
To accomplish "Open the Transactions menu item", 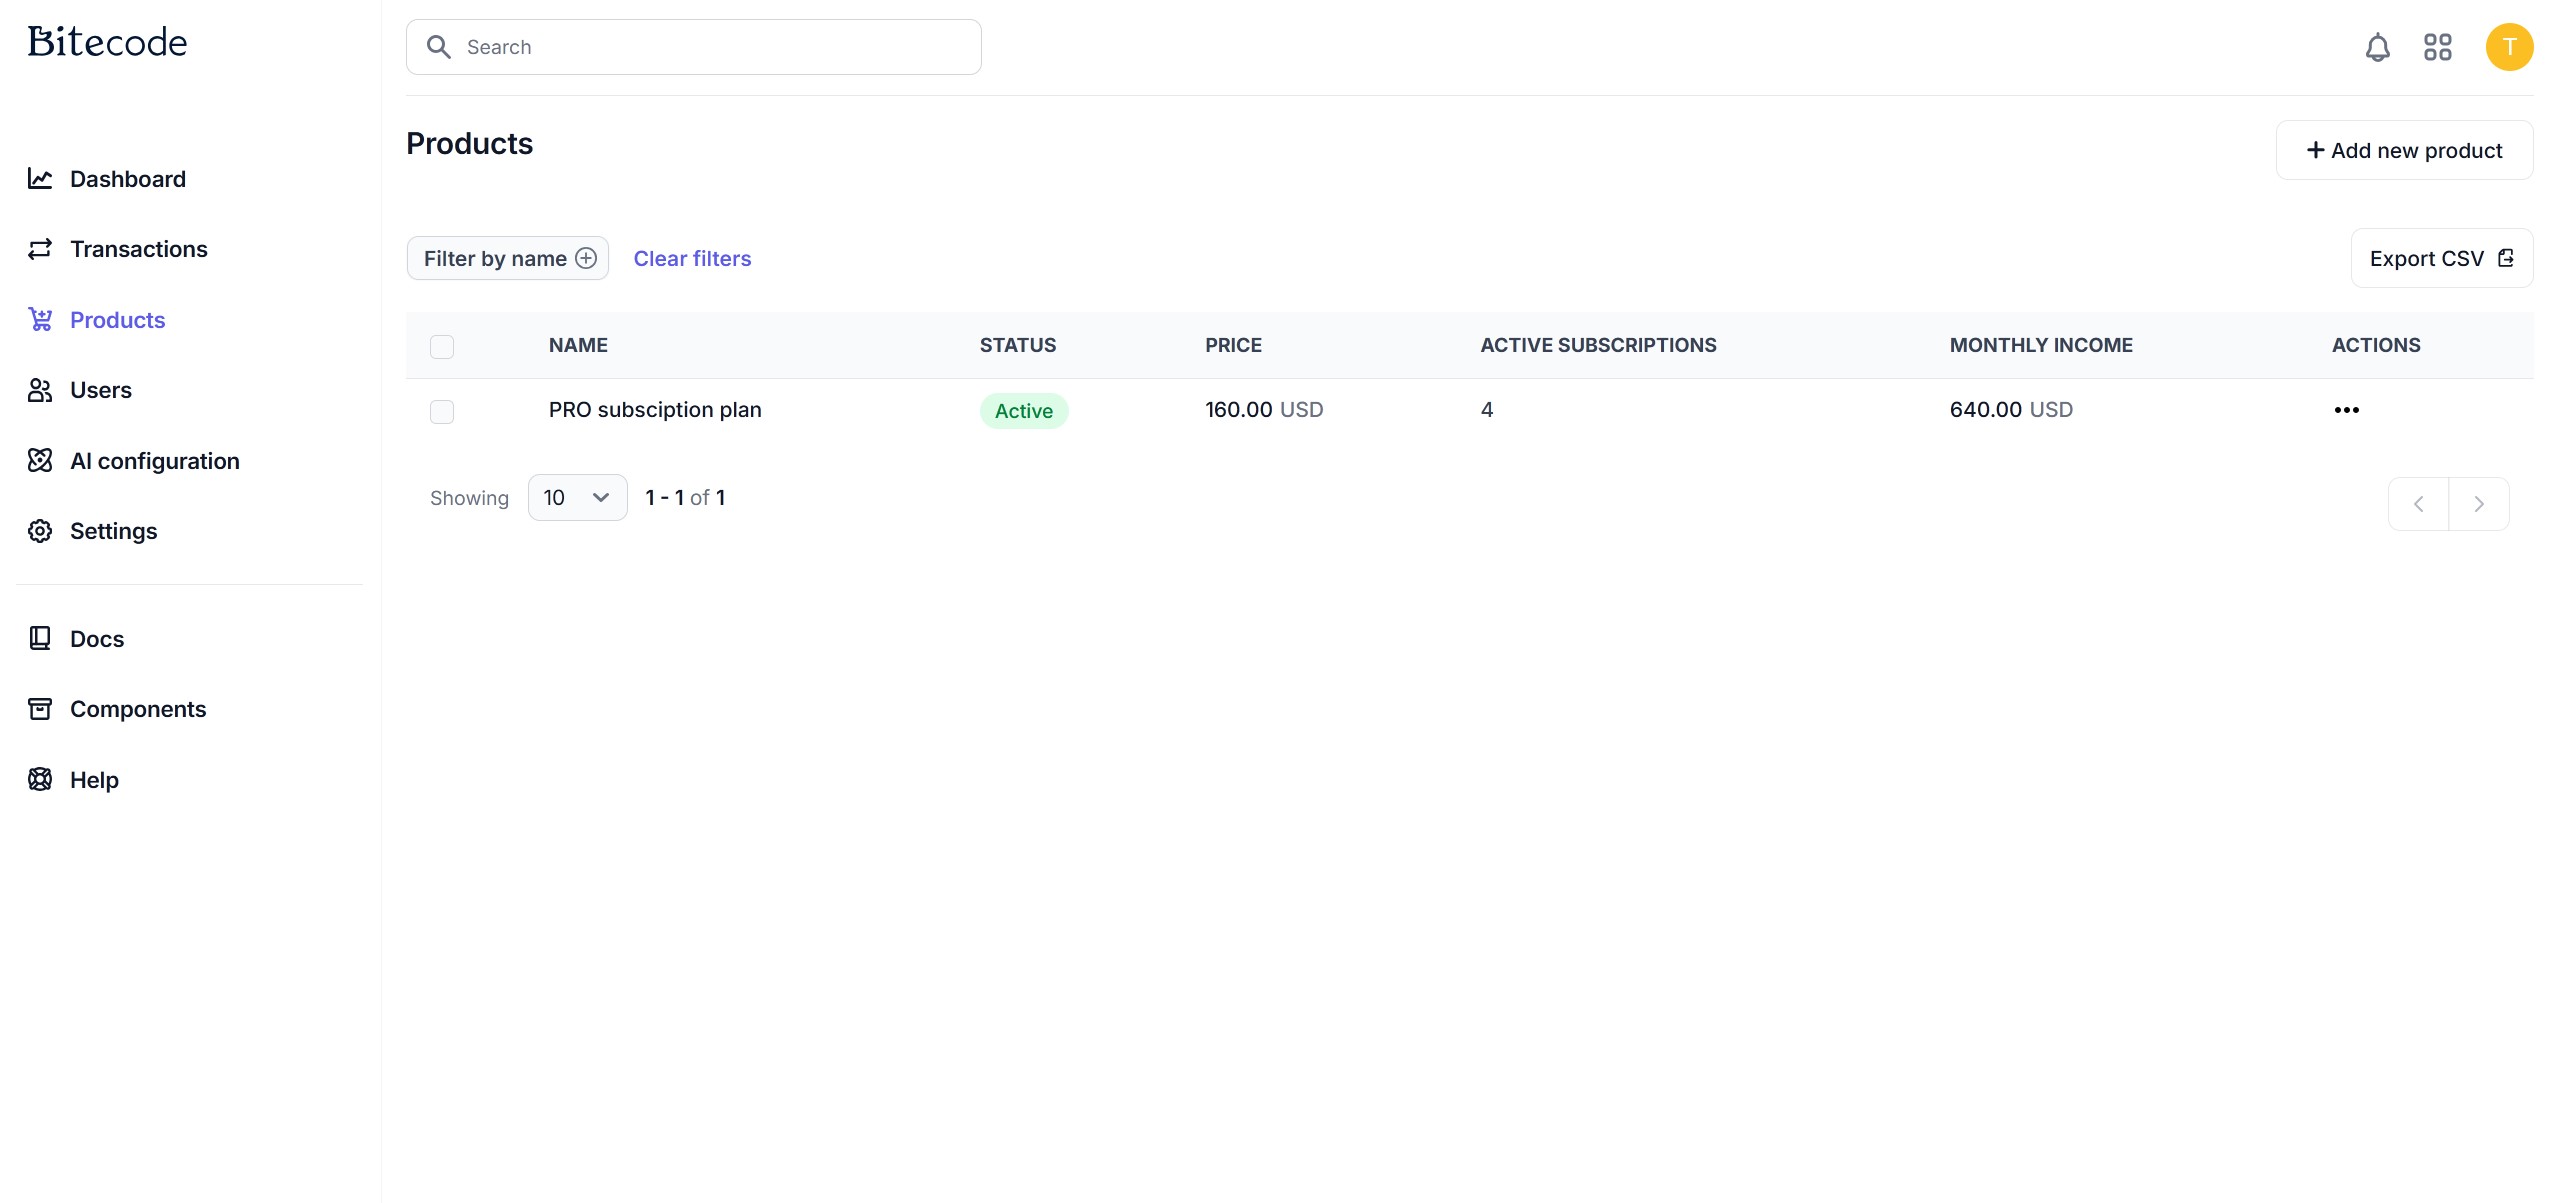I will pos(138,249).
